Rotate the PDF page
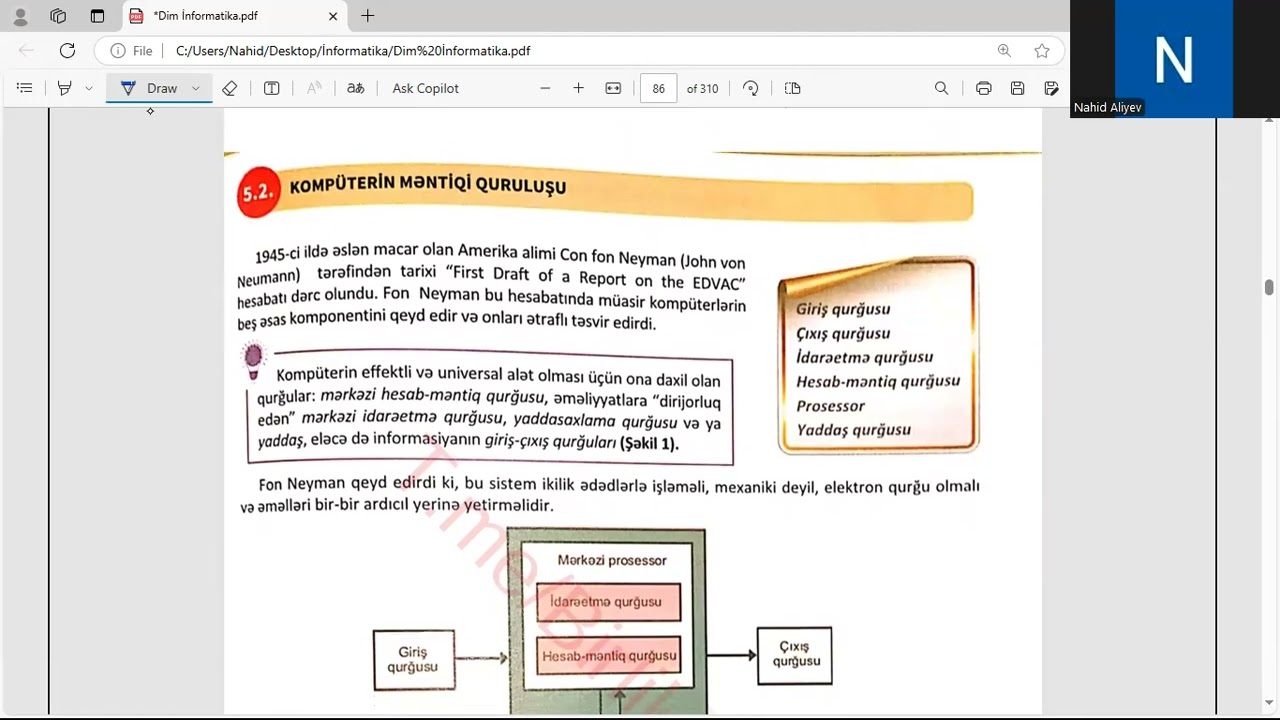 (751, 88)
